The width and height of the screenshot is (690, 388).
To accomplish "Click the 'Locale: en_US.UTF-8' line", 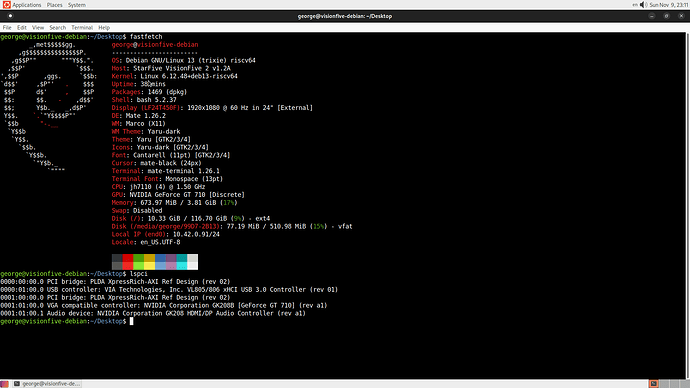I will (x=146, y=242).
